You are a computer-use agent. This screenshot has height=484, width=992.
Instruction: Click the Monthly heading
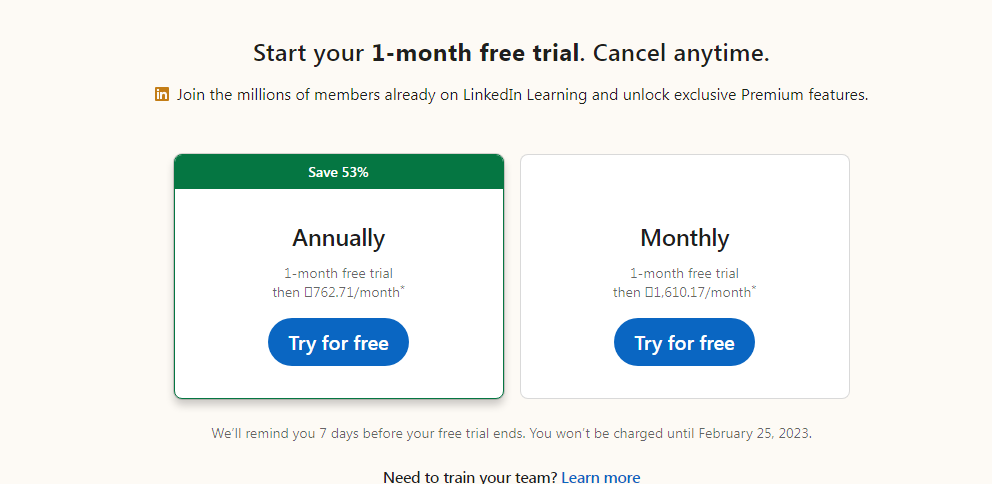[685, 239]
